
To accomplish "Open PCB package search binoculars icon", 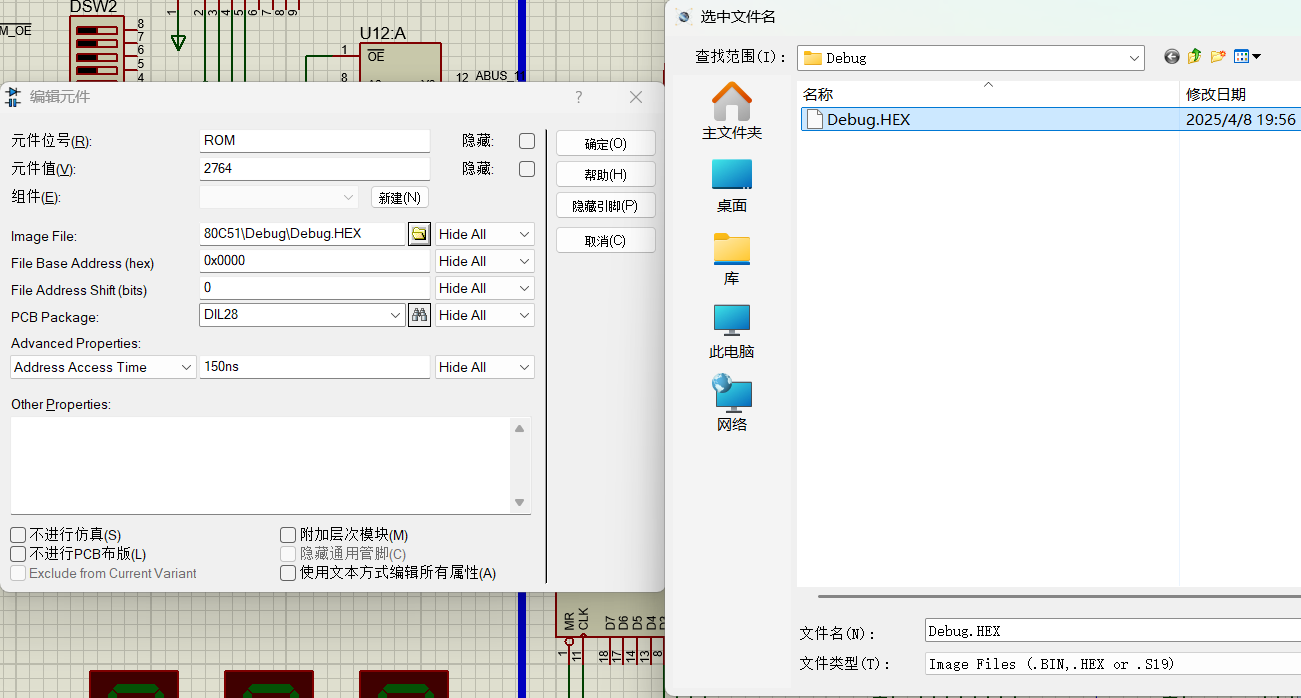I will [420, 315].
